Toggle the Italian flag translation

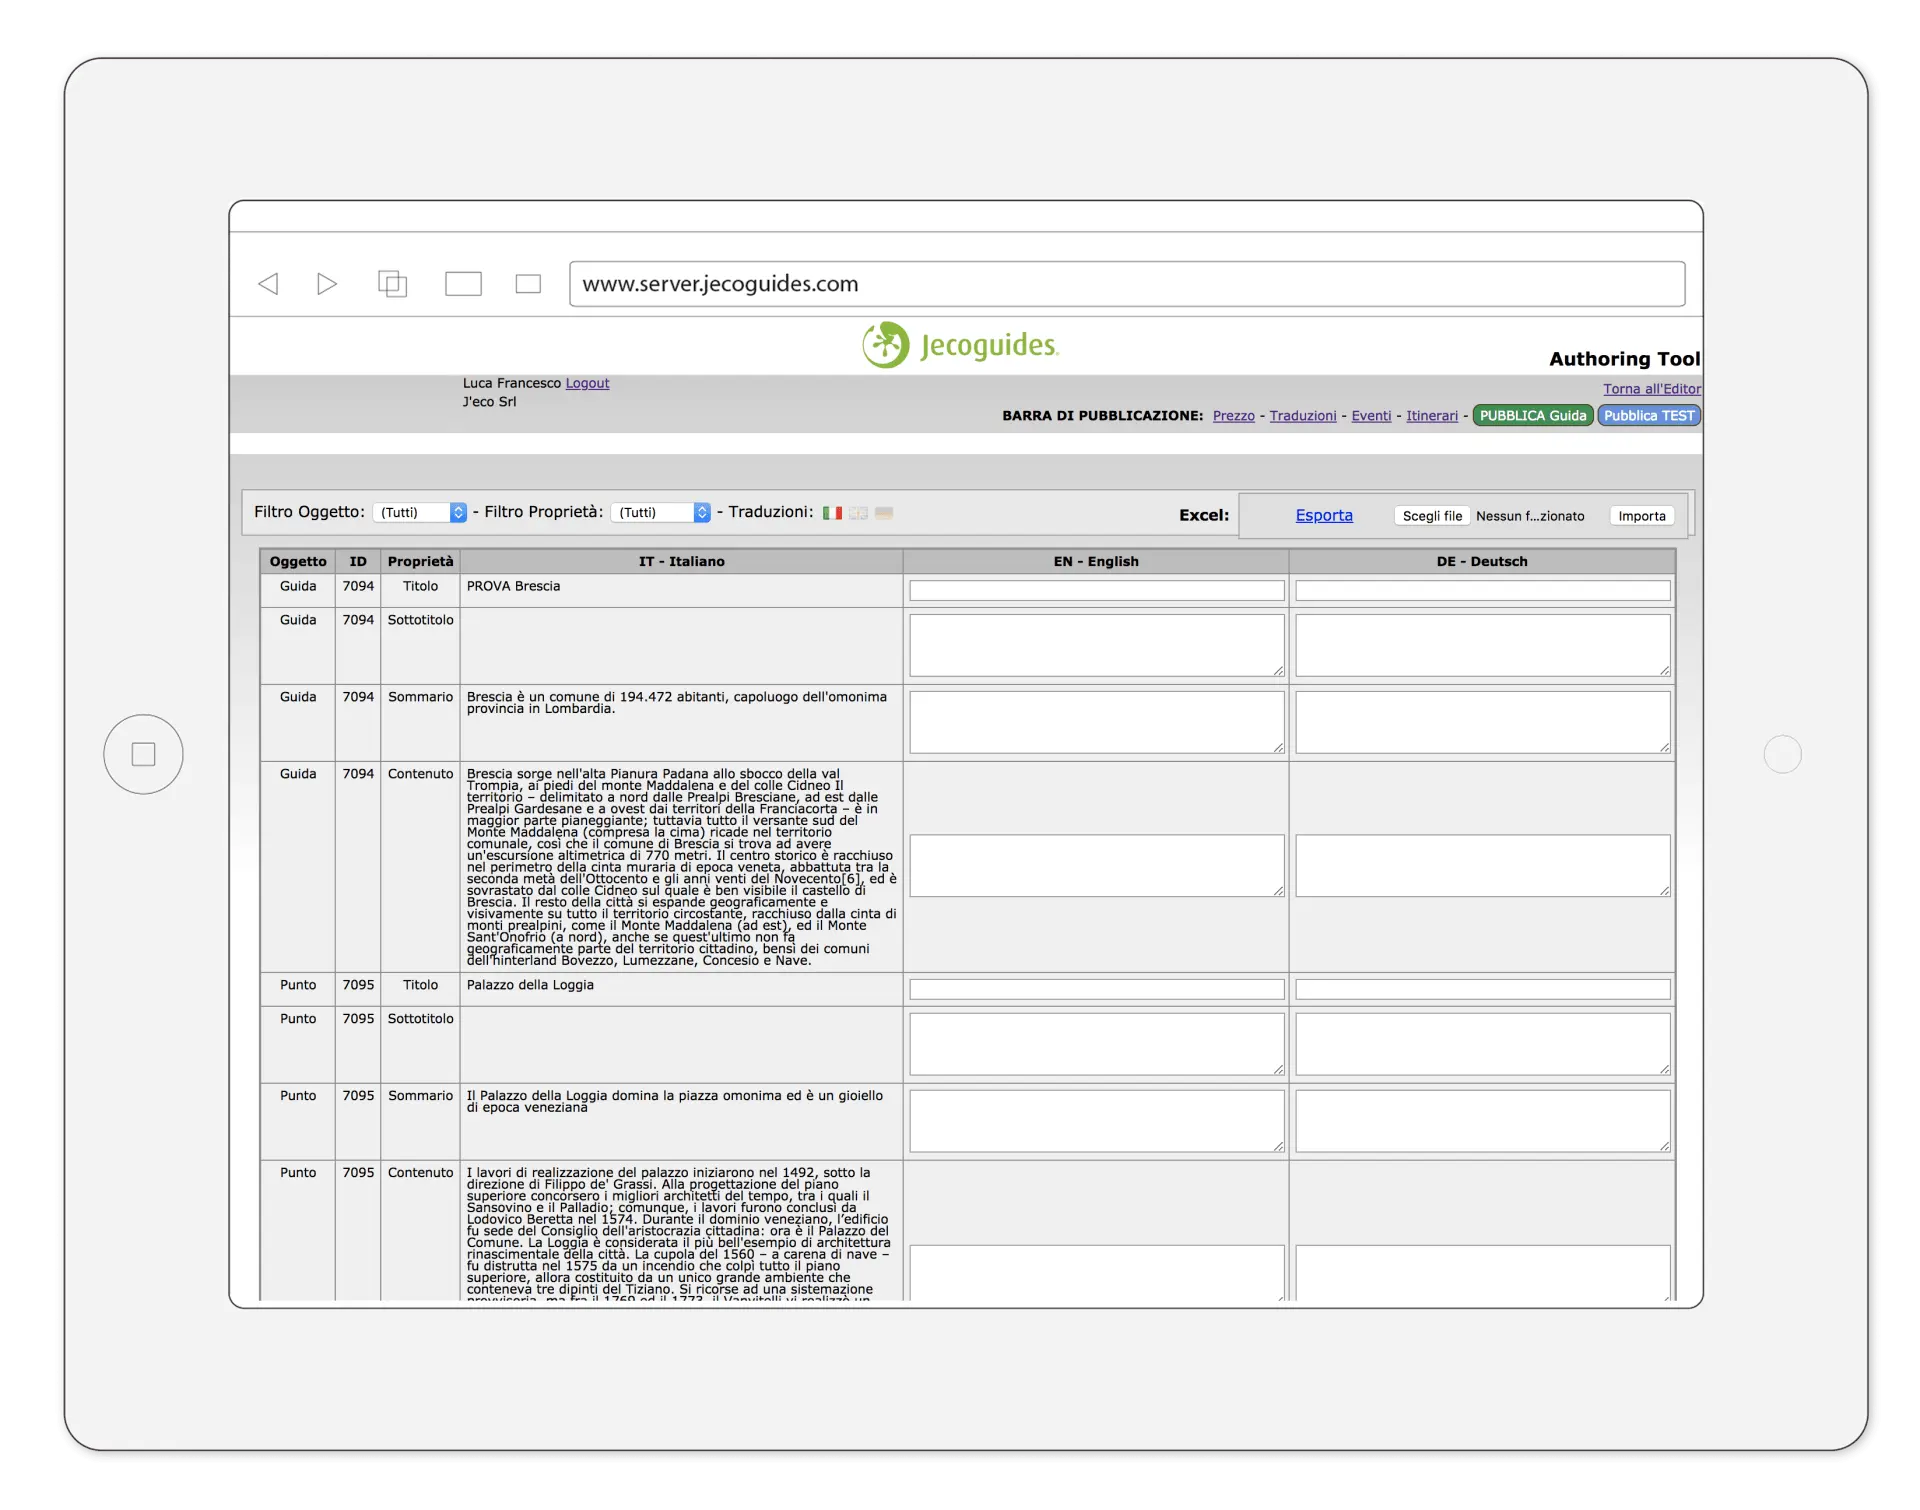(x=832, y=513)
